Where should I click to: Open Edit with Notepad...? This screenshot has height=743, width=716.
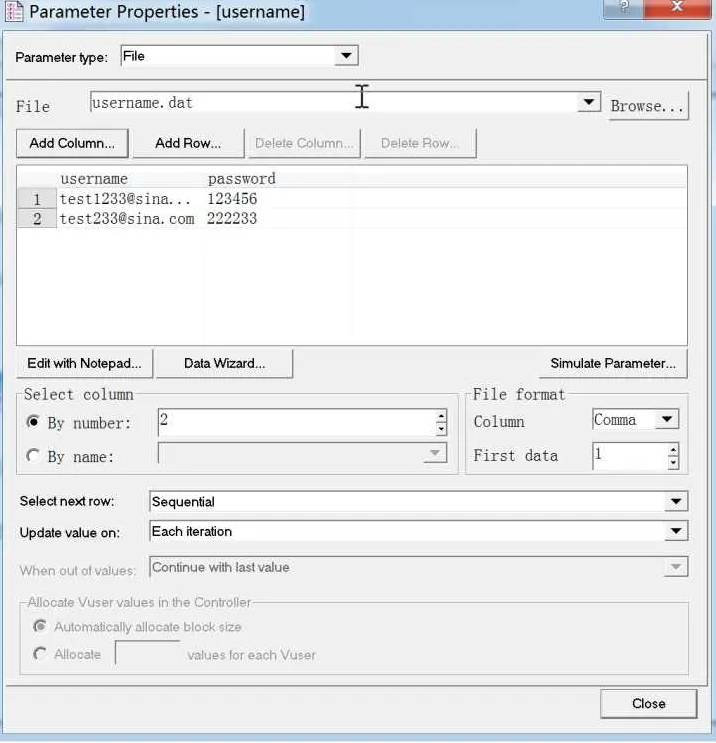pos(84,363)
